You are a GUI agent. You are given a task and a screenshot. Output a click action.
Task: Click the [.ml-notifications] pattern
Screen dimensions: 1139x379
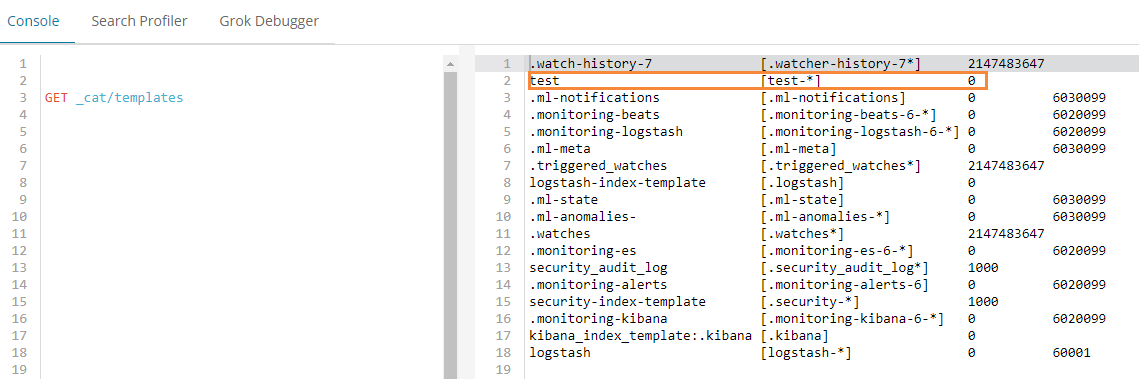click(x=833, y=97)
